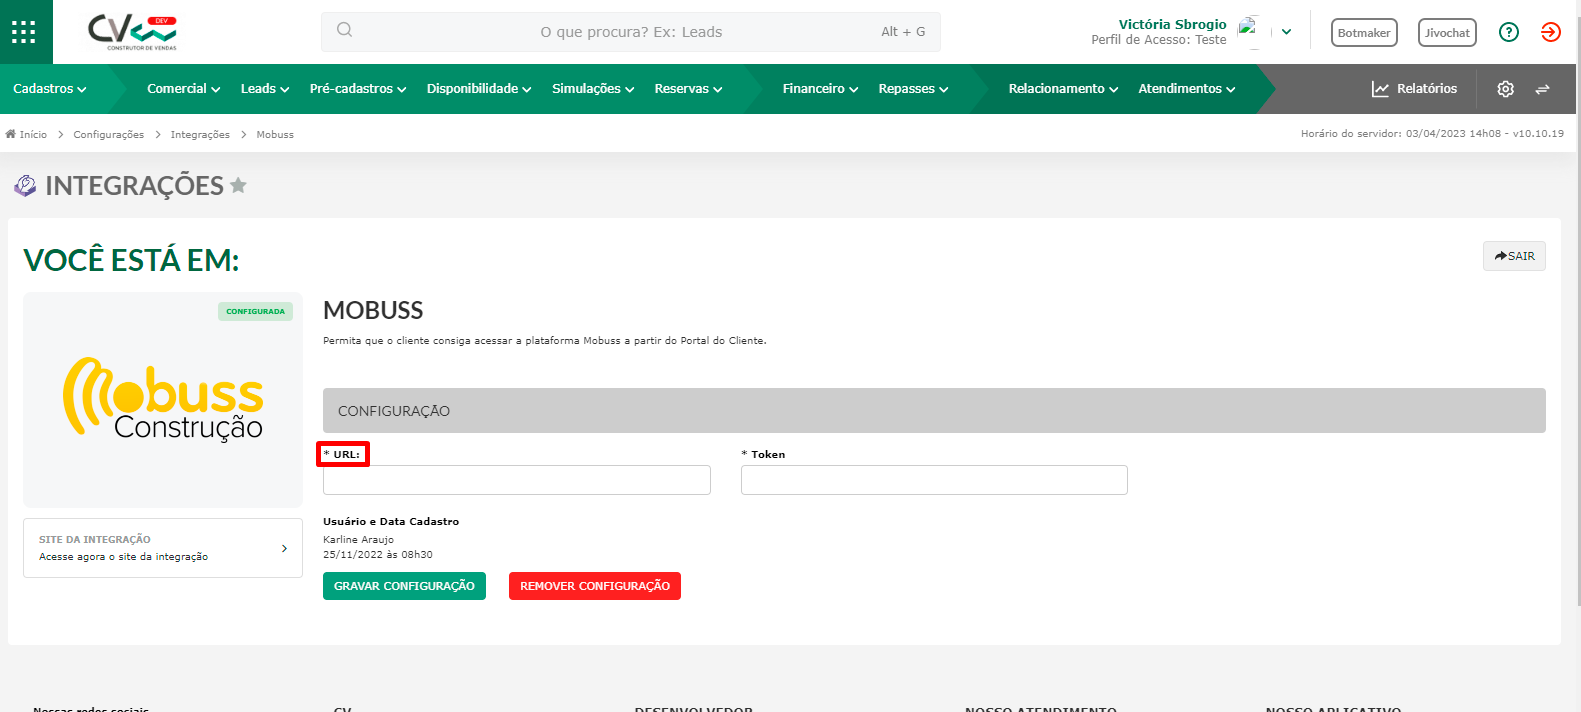Viewport: 1581px width, 712px height.
Task: Click the user name Victória Sbrogio
Action: (x=1172, y=24)
